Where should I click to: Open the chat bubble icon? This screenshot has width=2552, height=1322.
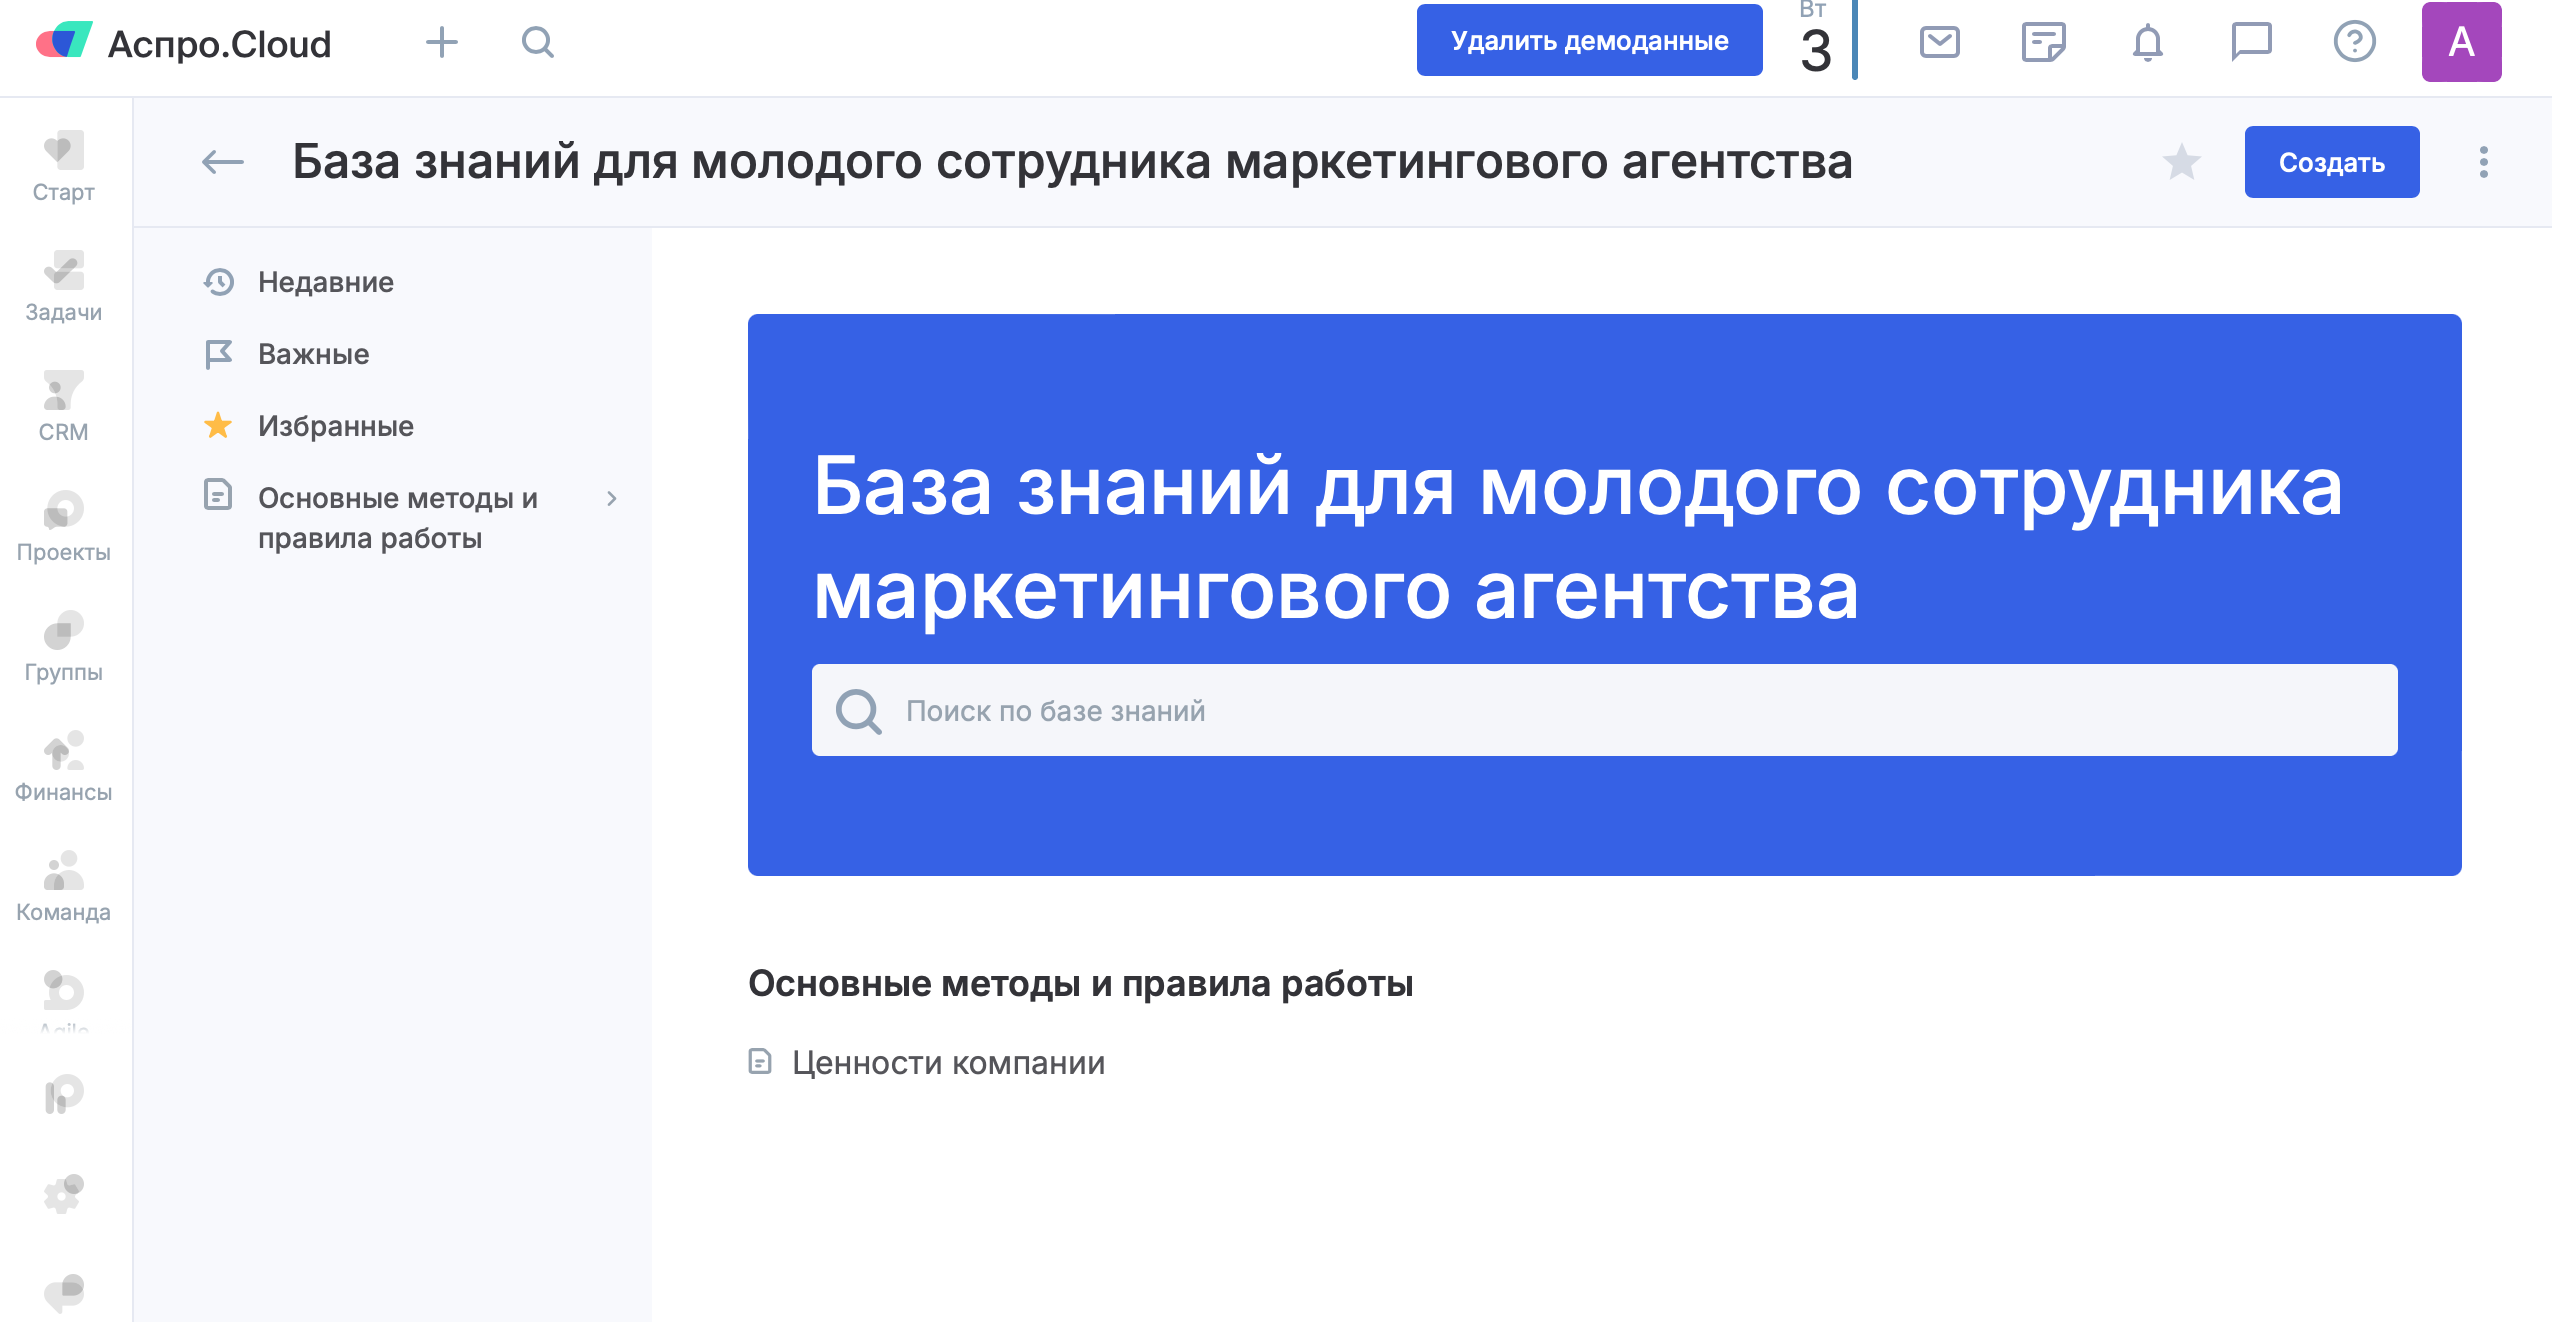(2251, 42)
